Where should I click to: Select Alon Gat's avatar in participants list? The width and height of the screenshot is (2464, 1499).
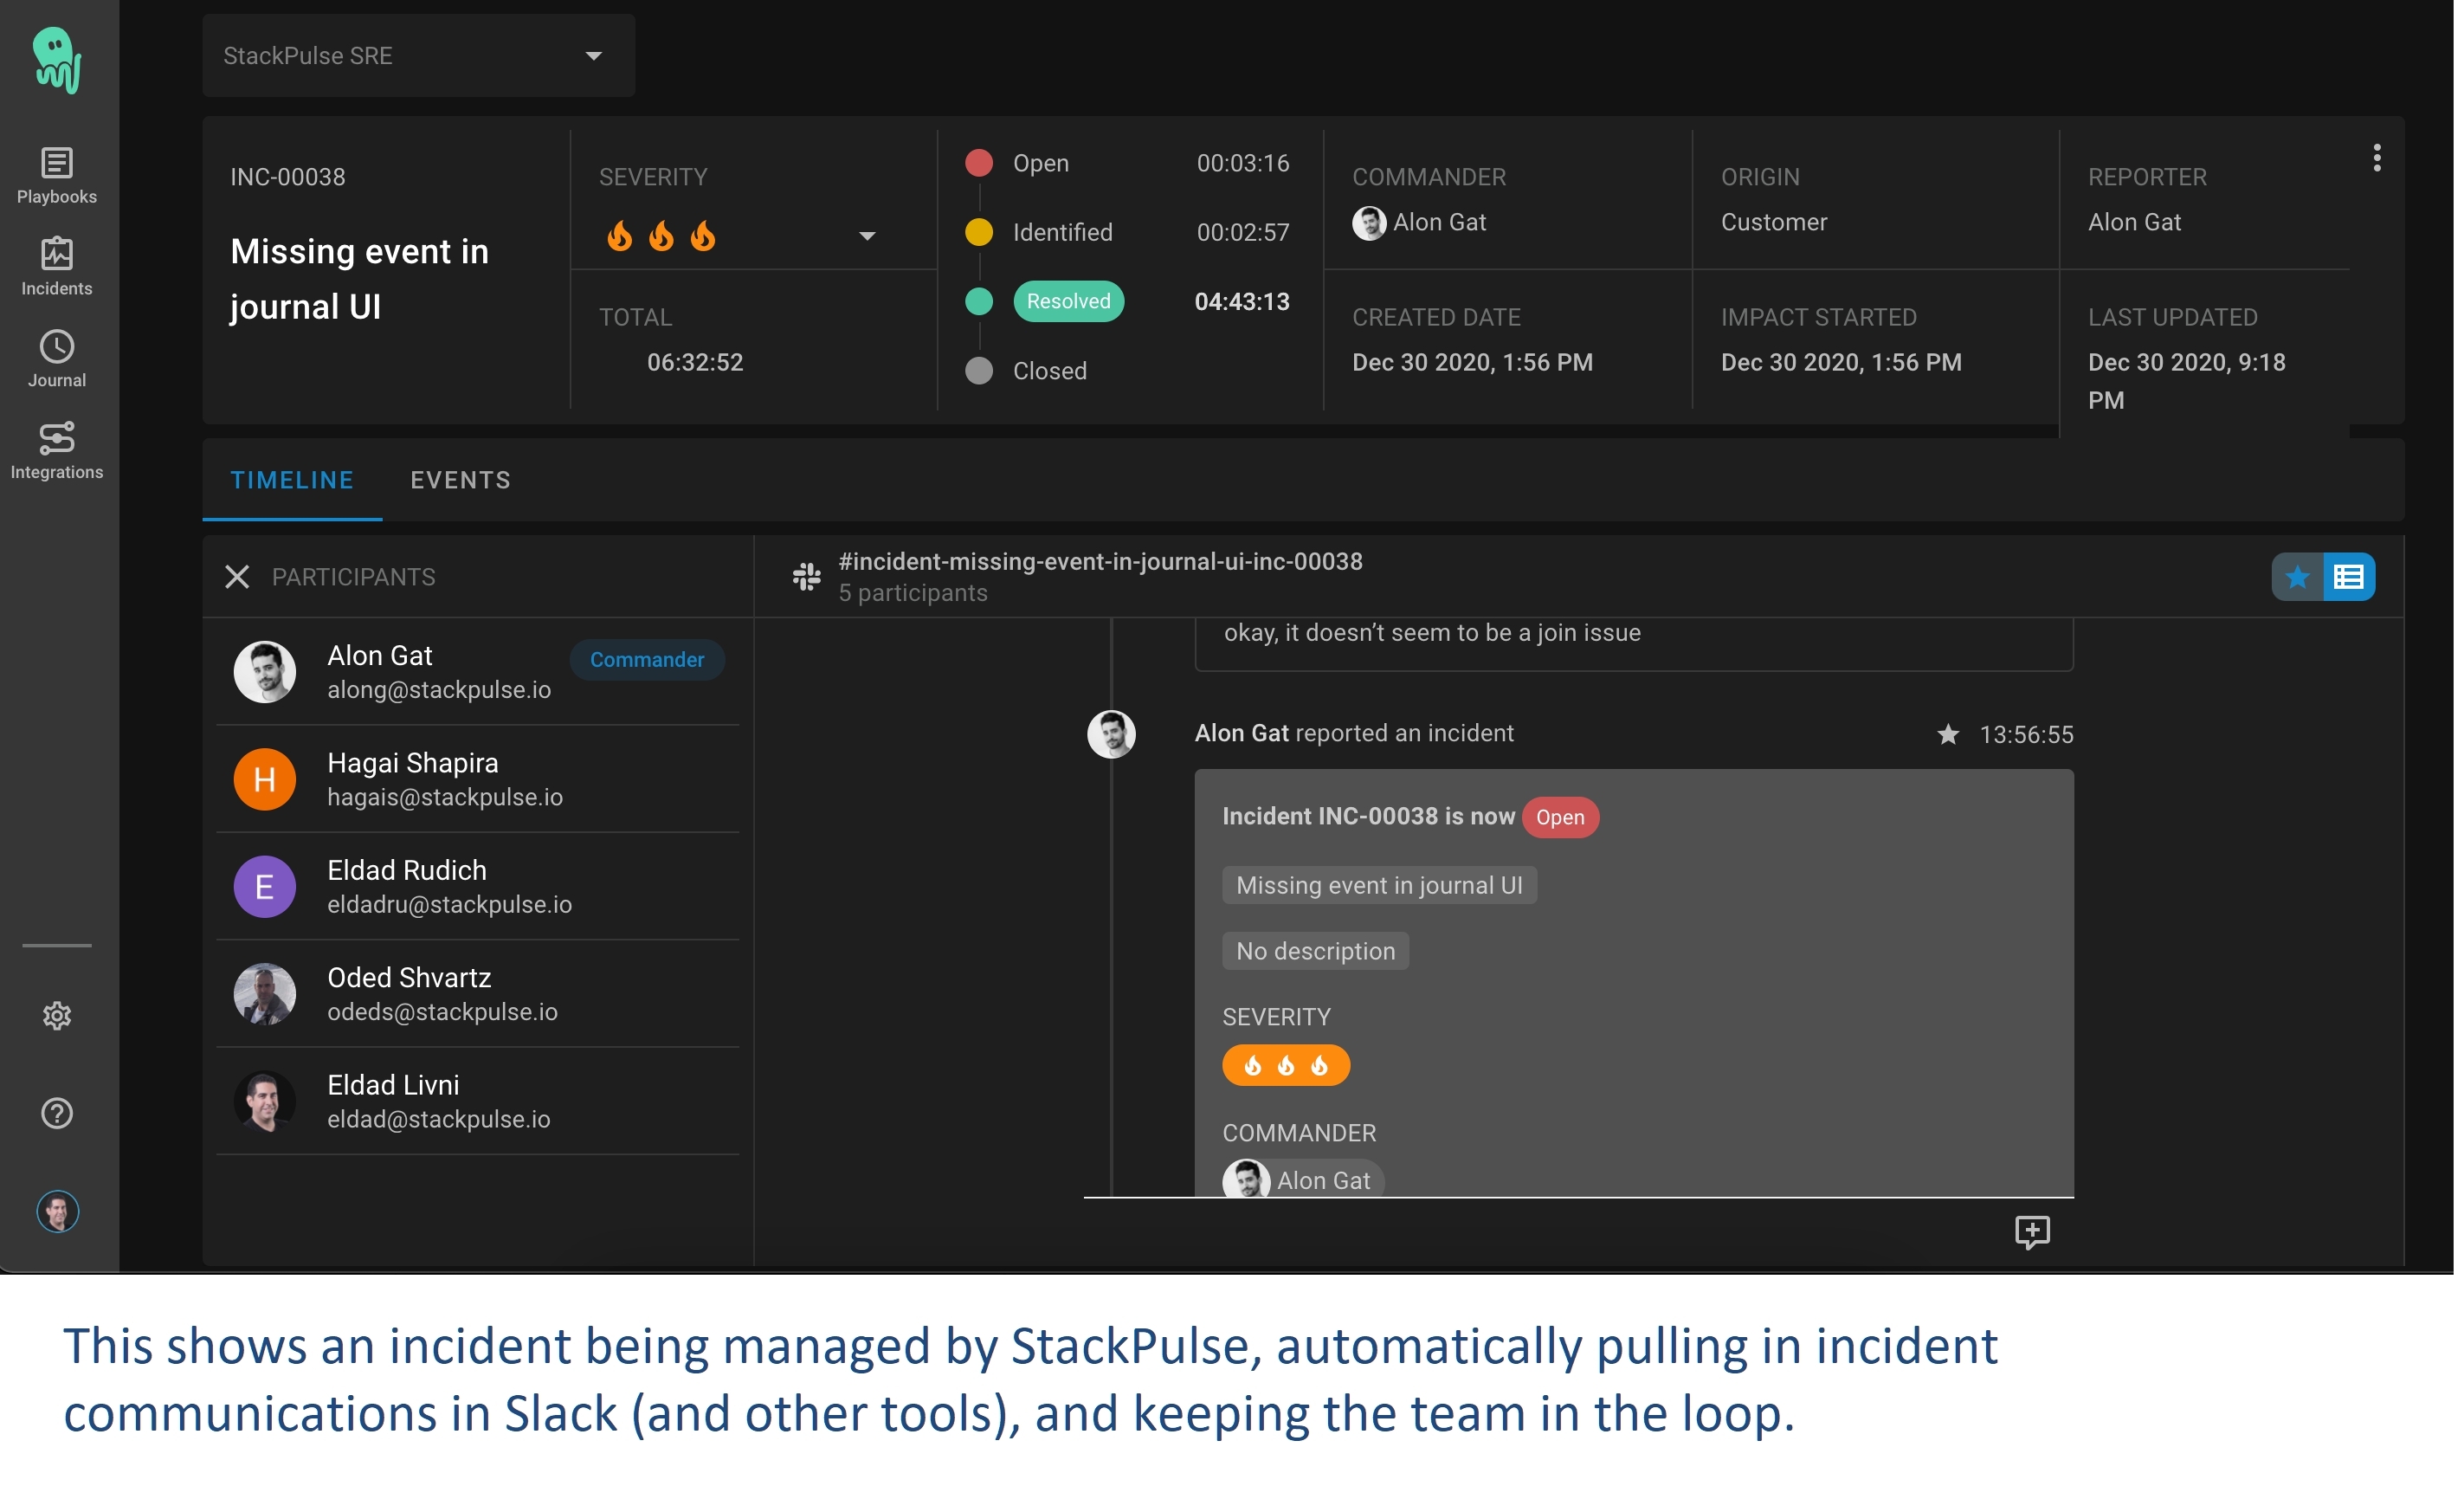tap(265, 672)
